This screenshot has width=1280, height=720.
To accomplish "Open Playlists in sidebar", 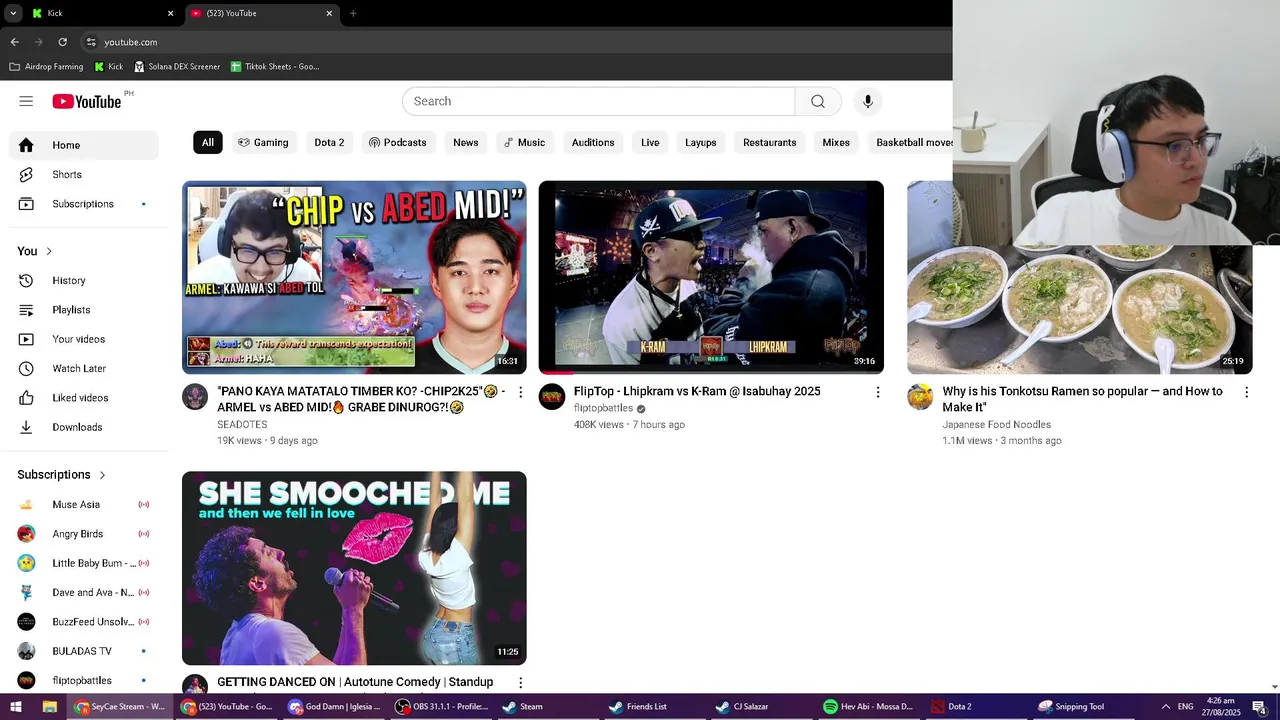I will pos(84,310).
